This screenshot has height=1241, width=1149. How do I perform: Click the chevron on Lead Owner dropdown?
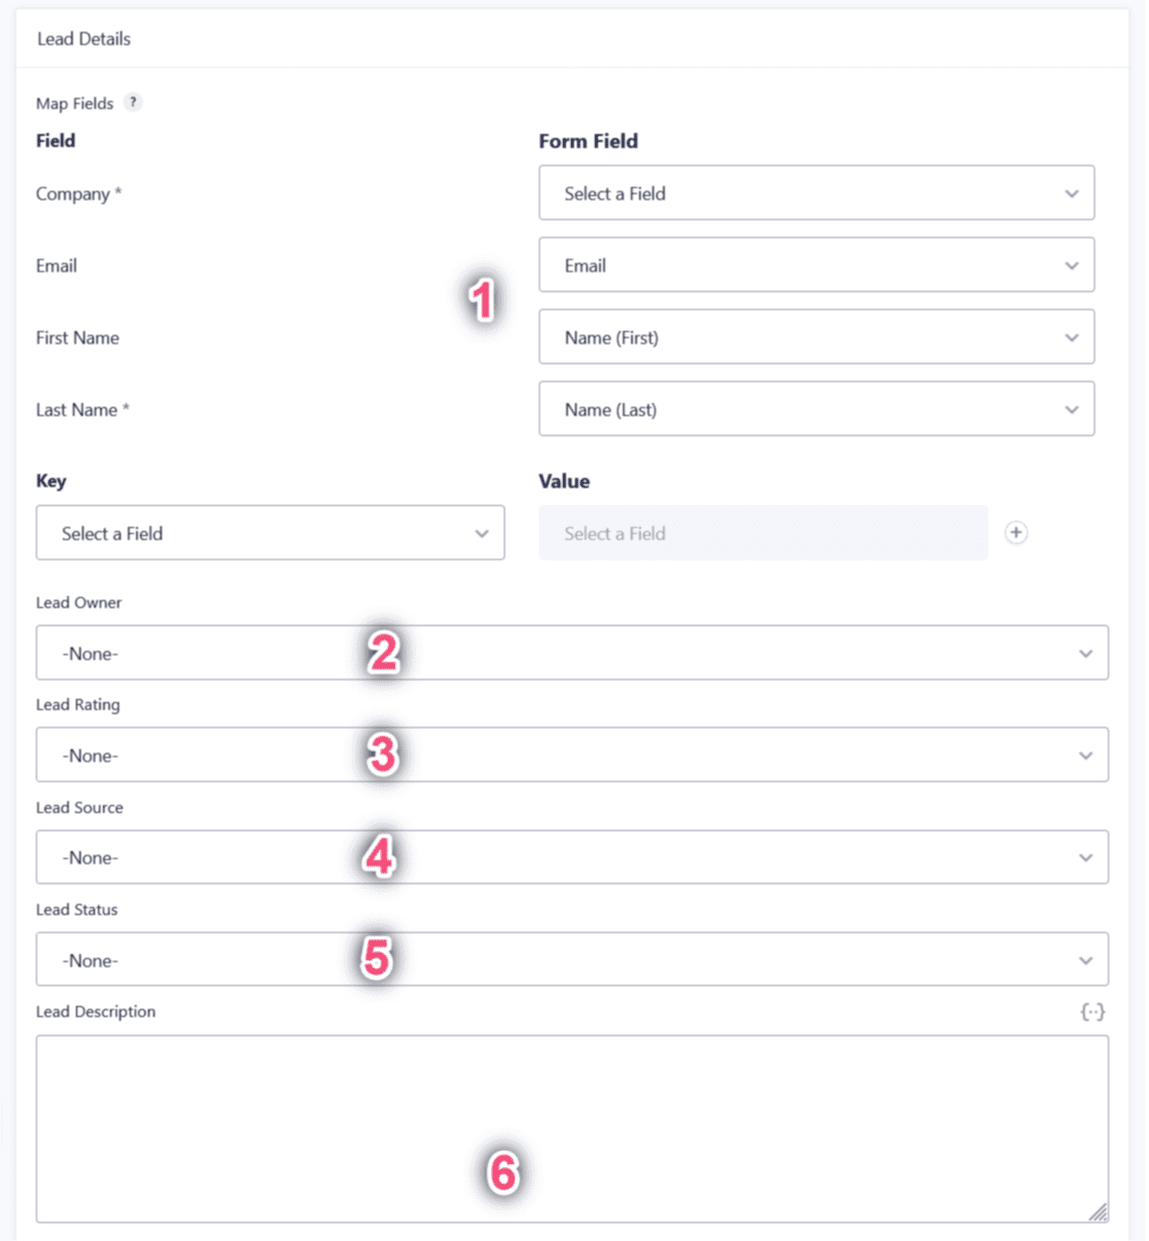click(x=1087, y=653)
